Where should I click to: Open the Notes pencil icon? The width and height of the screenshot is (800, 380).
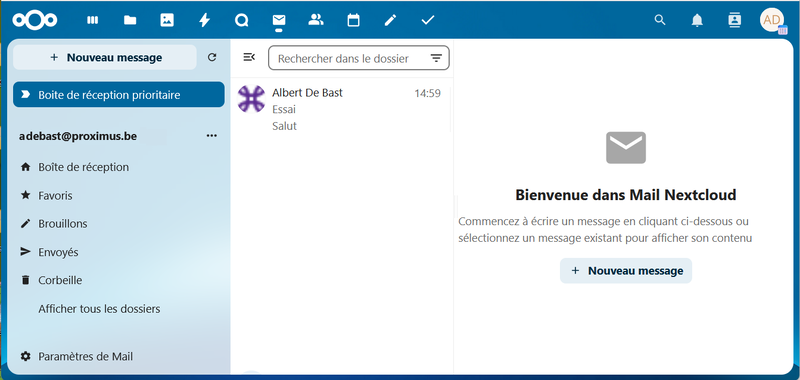click(390, 20)
